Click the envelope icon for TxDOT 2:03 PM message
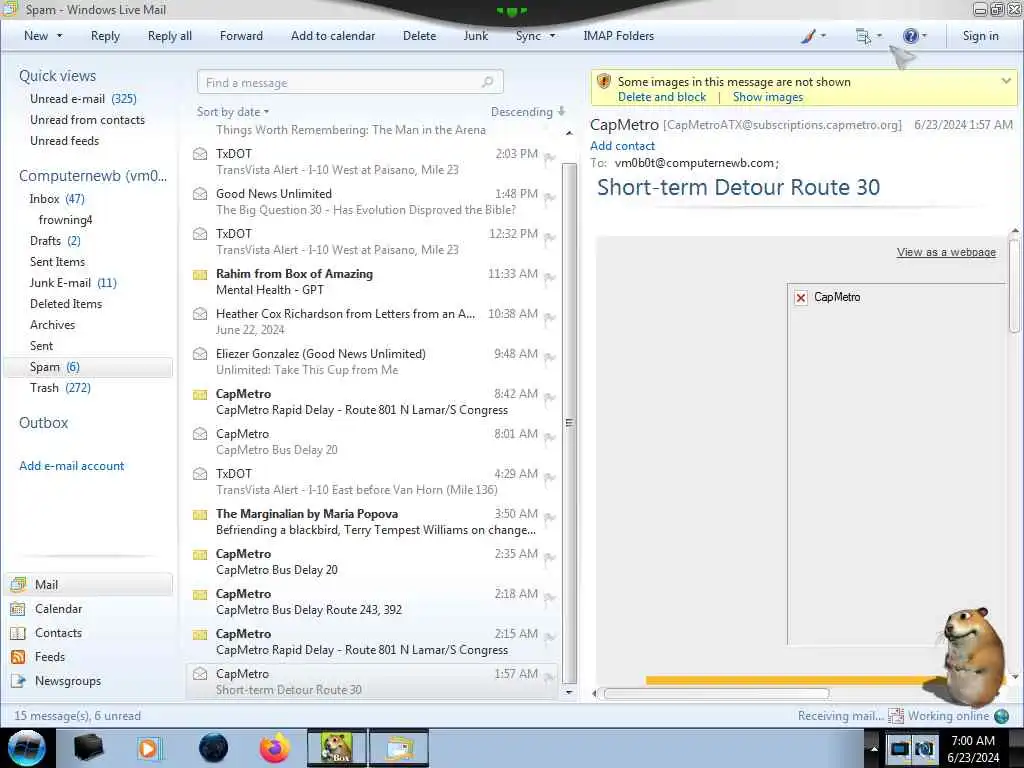Viewport: 1024px width, 768px height. (x=200, y=154)
